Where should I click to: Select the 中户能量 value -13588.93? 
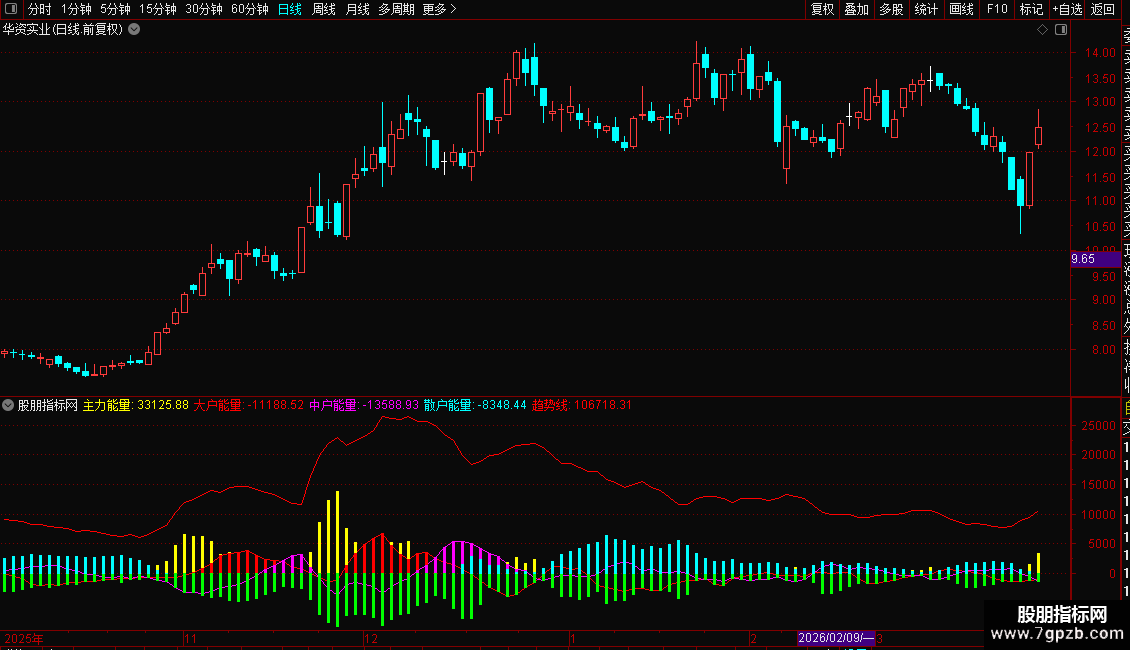pos(390,405)
